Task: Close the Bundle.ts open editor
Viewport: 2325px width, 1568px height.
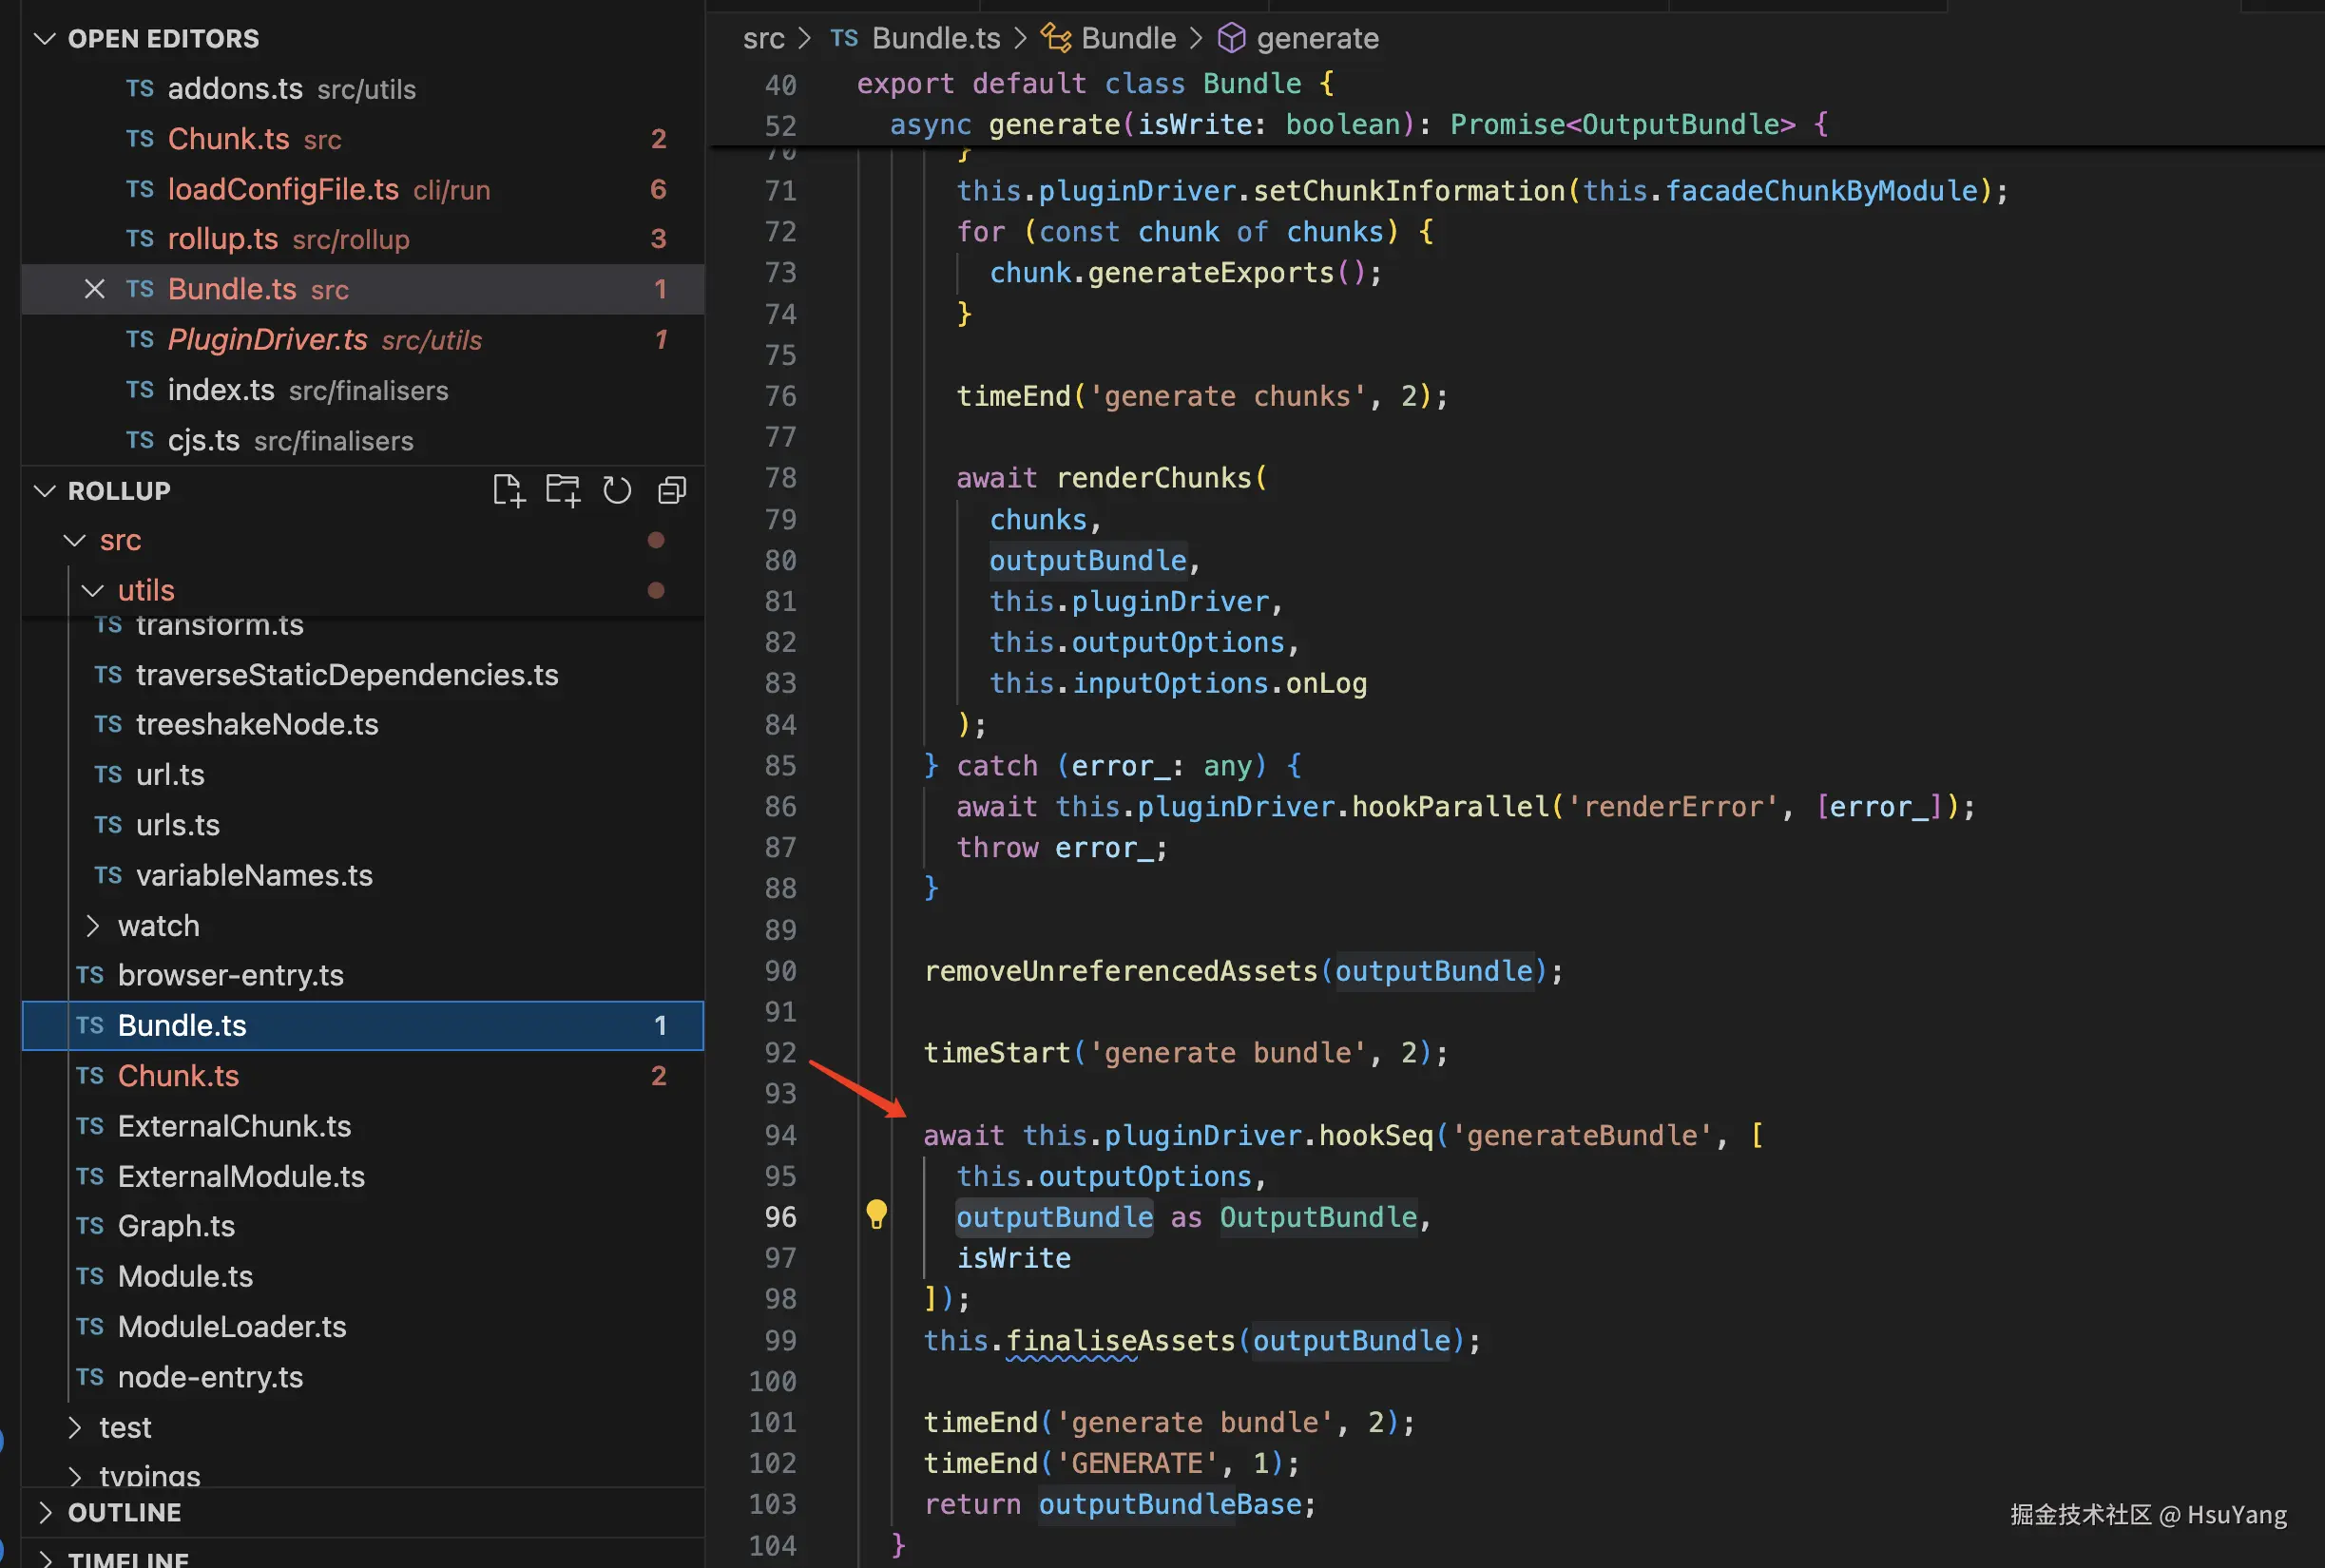Action: (94, 289)
